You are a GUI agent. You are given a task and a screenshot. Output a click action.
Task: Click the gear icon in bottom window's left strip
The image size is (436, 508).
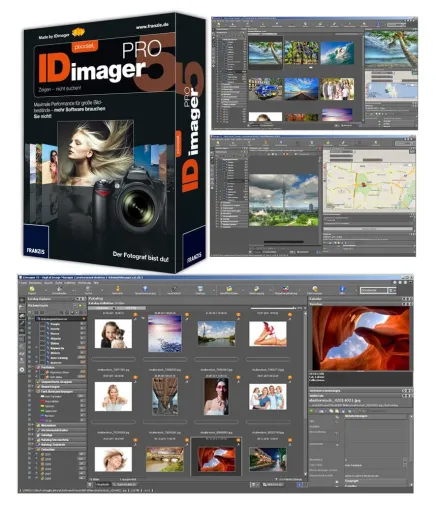pos(22,370)
